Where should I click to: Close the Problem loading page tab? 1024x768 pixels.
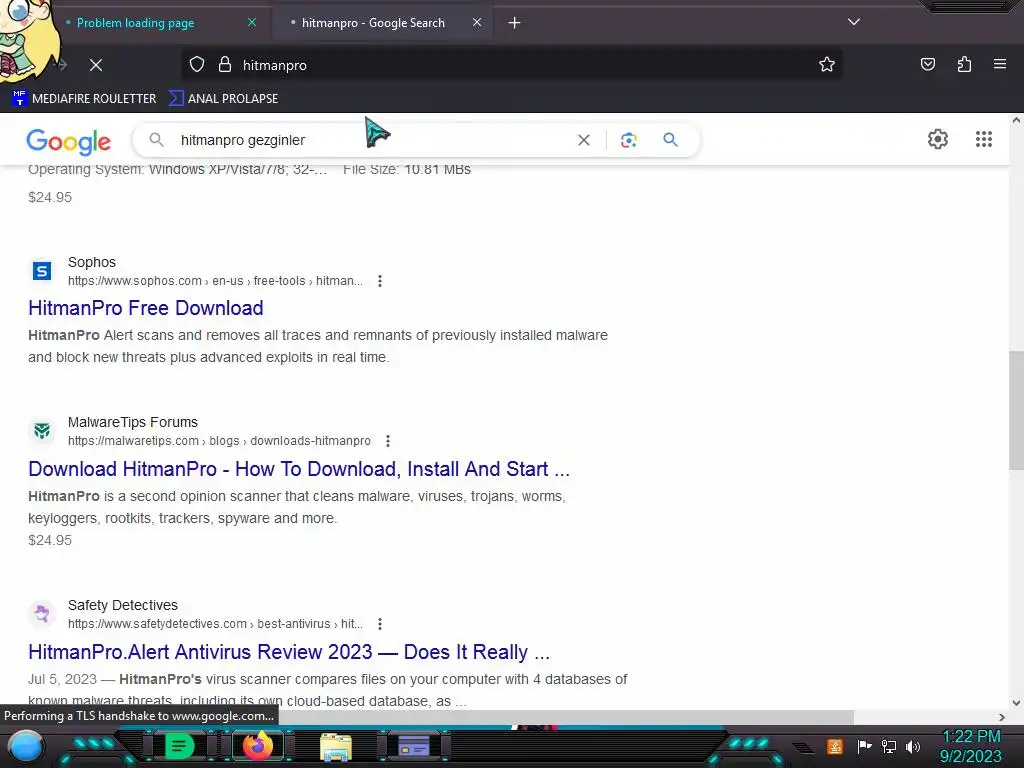coord(252,22)
